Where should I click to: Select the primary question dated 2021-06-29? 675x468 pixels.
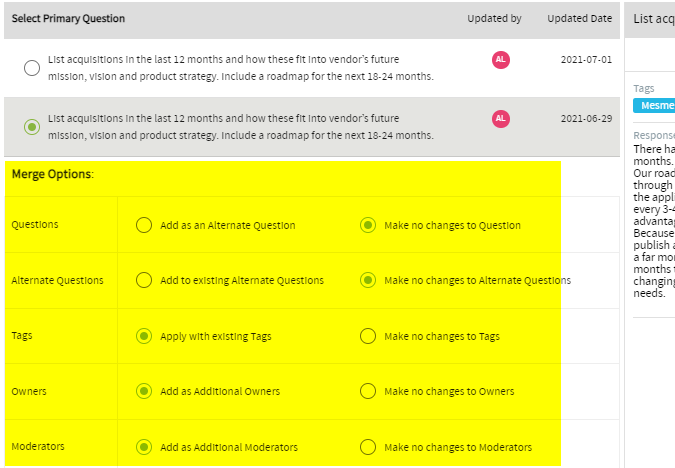point(32,127)
